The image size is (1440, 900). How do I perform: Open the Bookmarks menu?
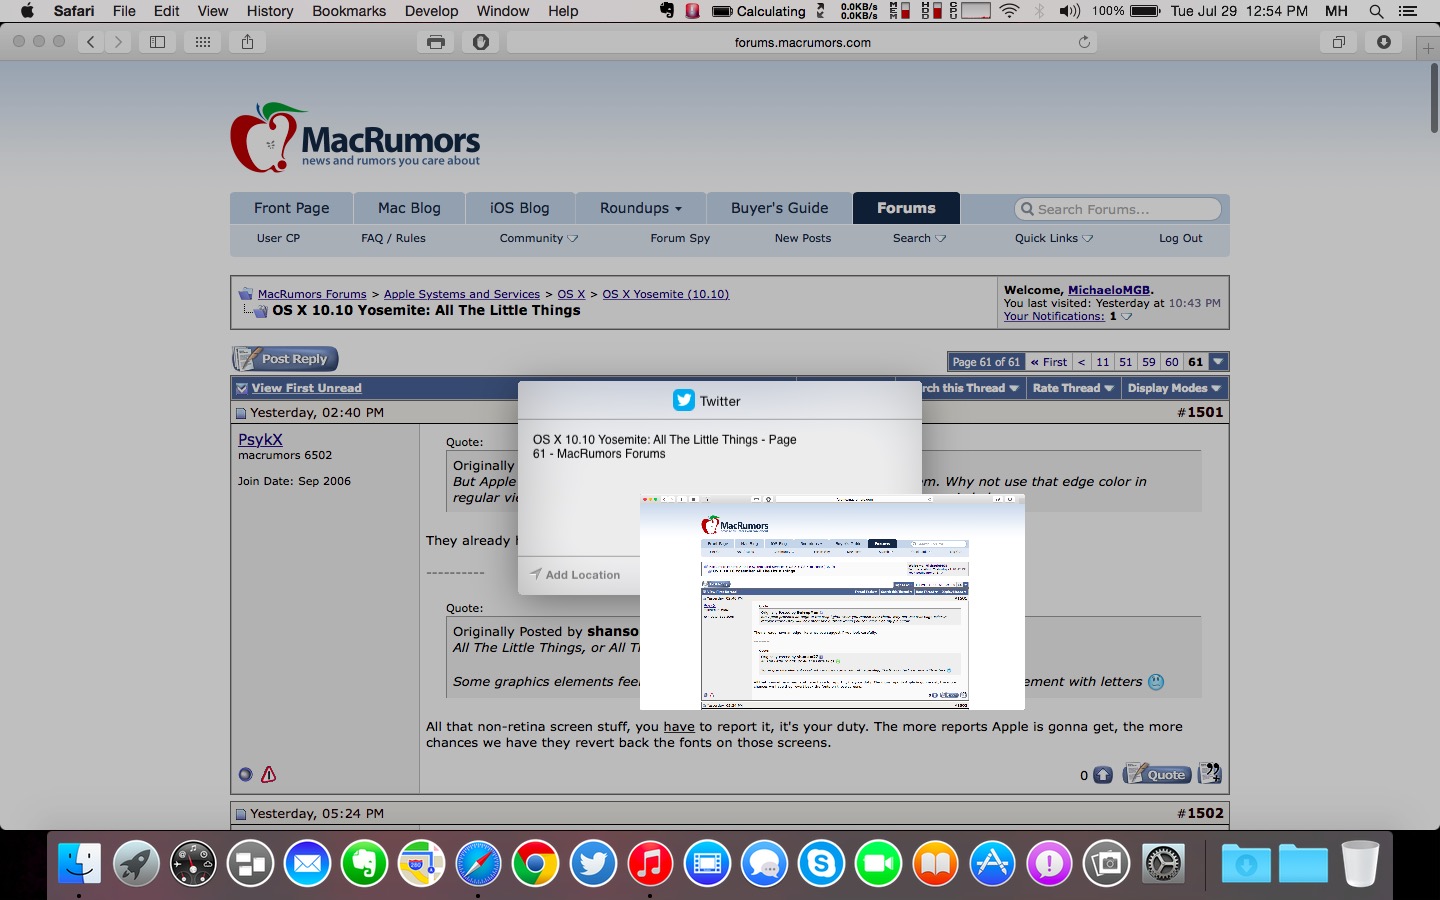point(349,11)
